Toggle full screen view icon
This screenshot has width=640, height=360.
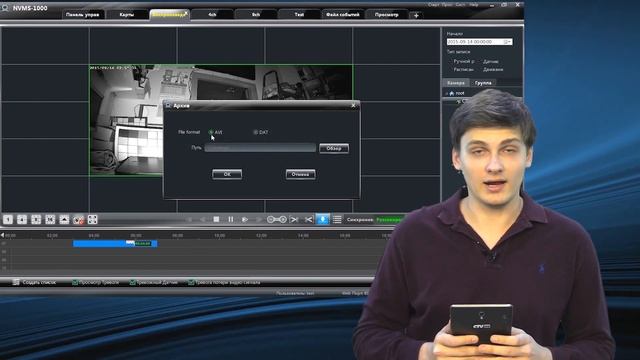click(x=93, y=220)
